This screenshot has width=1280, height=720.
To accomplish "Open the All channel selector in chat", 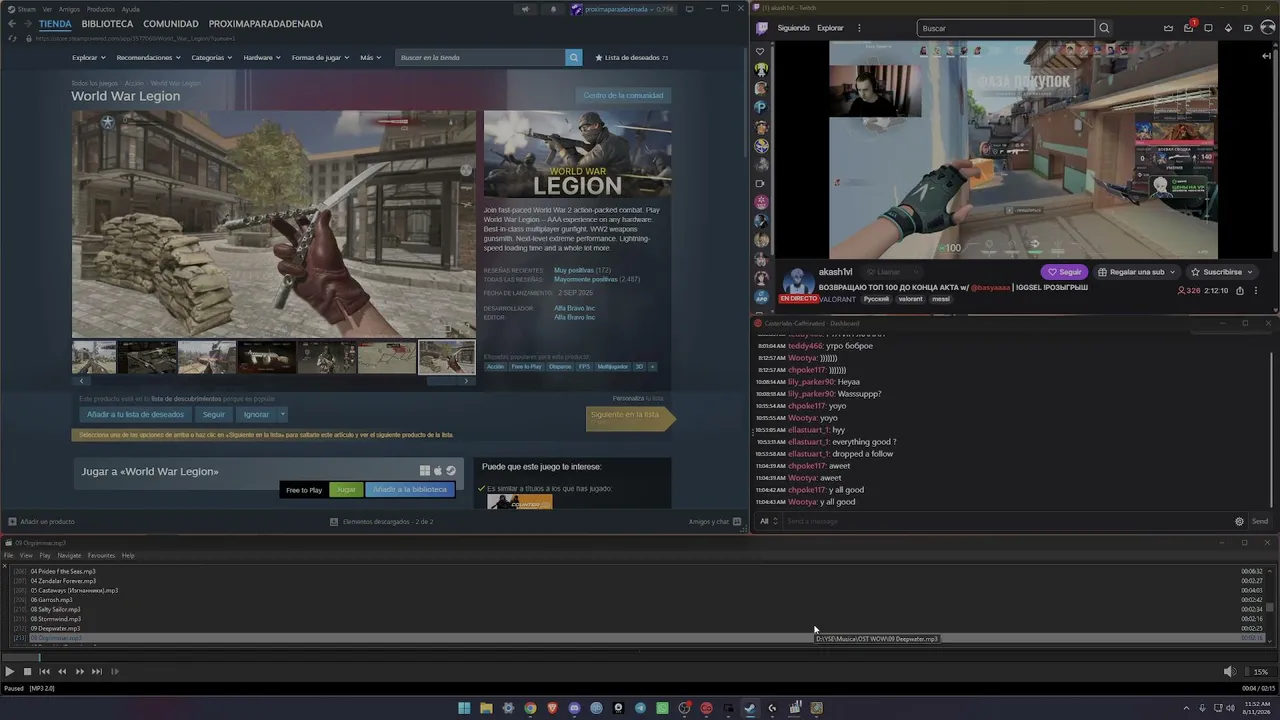I will 768,521.
